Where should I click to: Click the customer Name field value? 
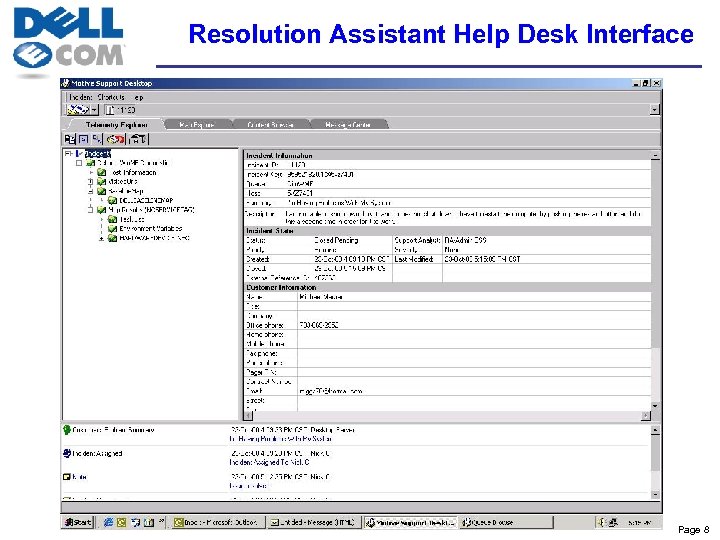[x=321, y=297]
